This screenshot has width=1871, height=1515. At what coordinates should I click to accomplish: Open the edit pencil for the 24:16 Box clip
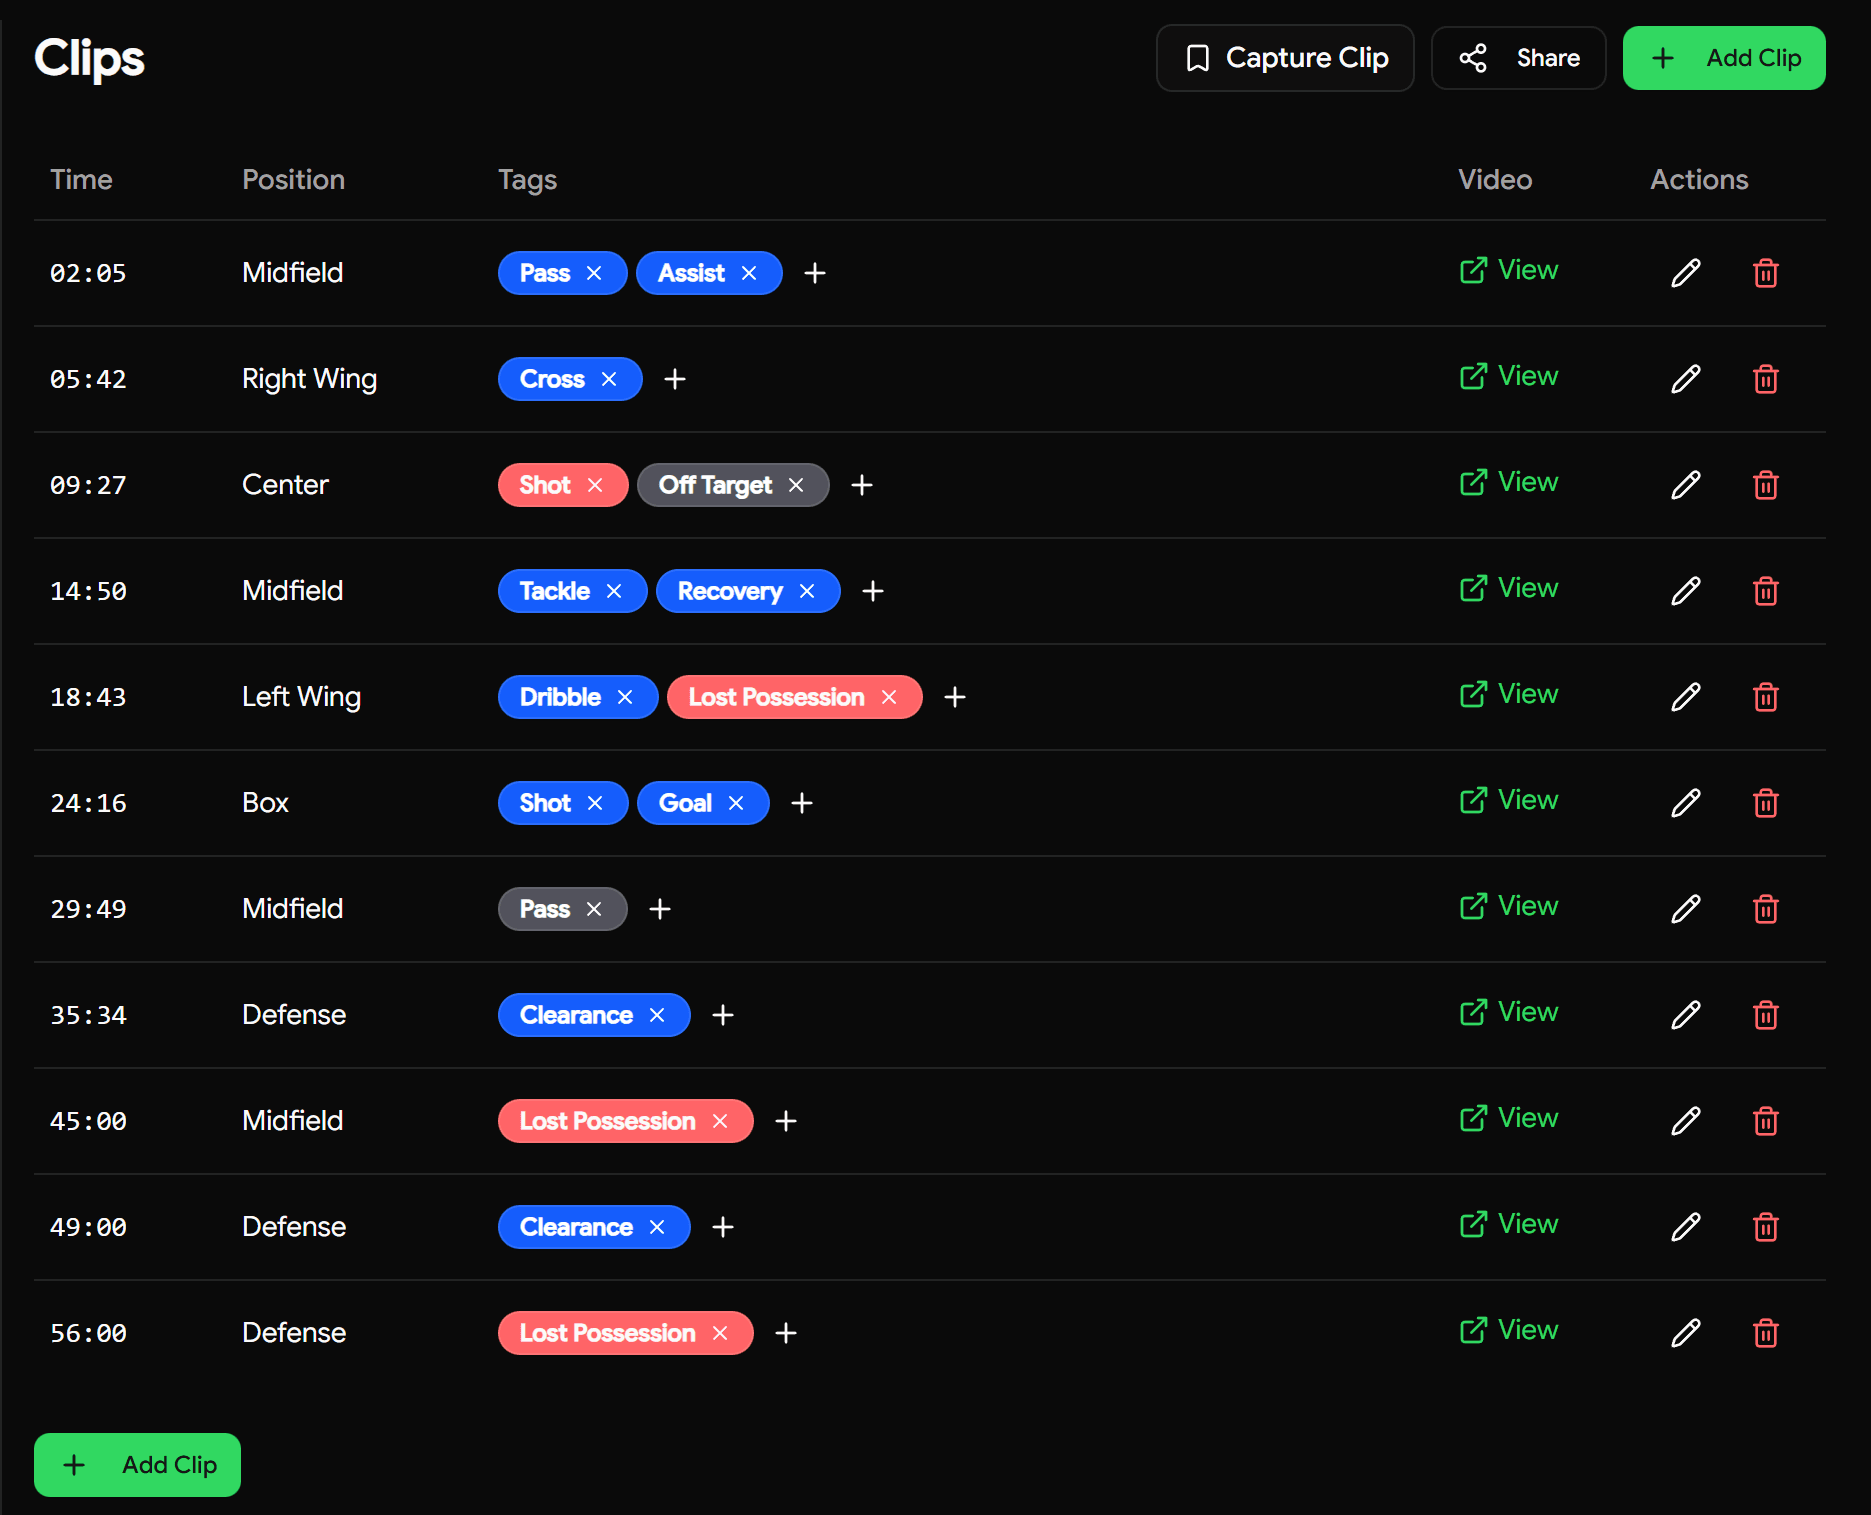click(x=1685, y=802)
